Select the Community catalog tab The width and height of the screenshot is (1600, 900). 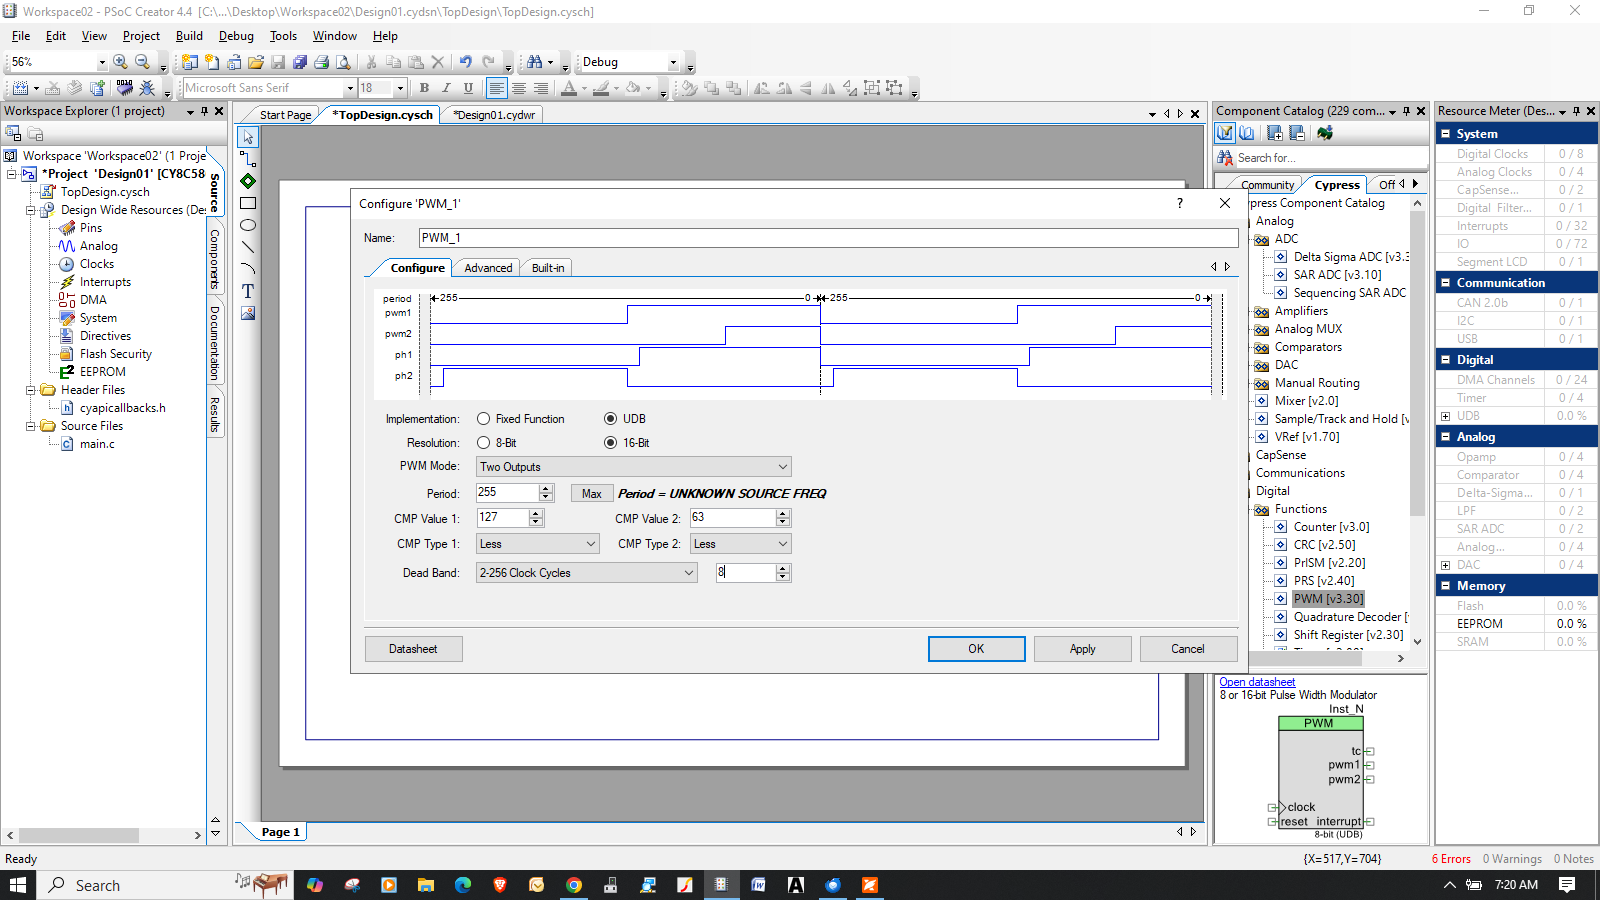(x=1267, y=185)
